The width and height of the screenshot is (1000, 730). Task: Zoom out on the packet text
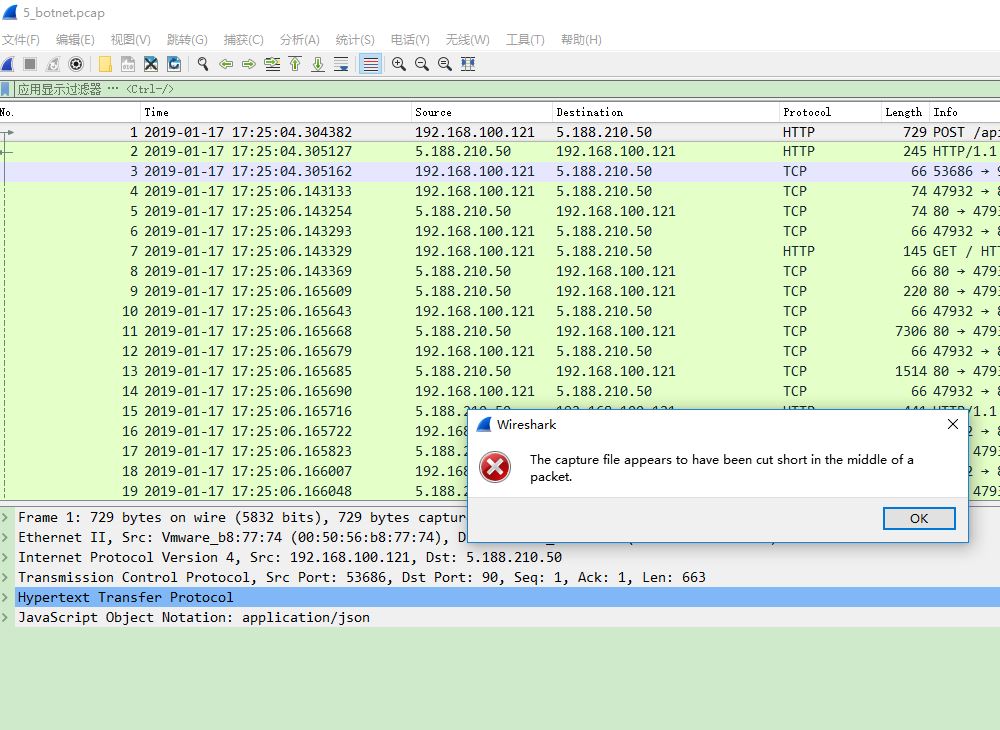coord(422,64)
